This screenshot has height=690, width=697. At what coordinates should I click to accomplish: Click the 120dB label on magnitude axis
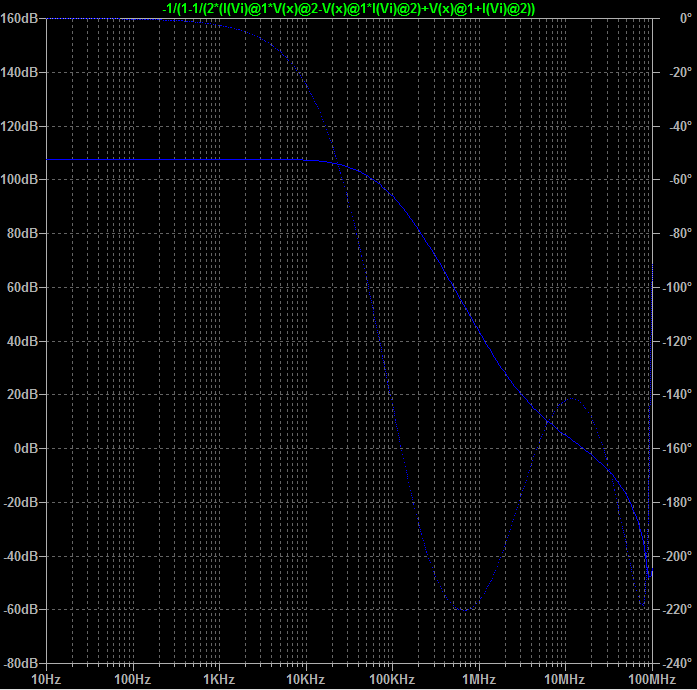click(19, 126)
